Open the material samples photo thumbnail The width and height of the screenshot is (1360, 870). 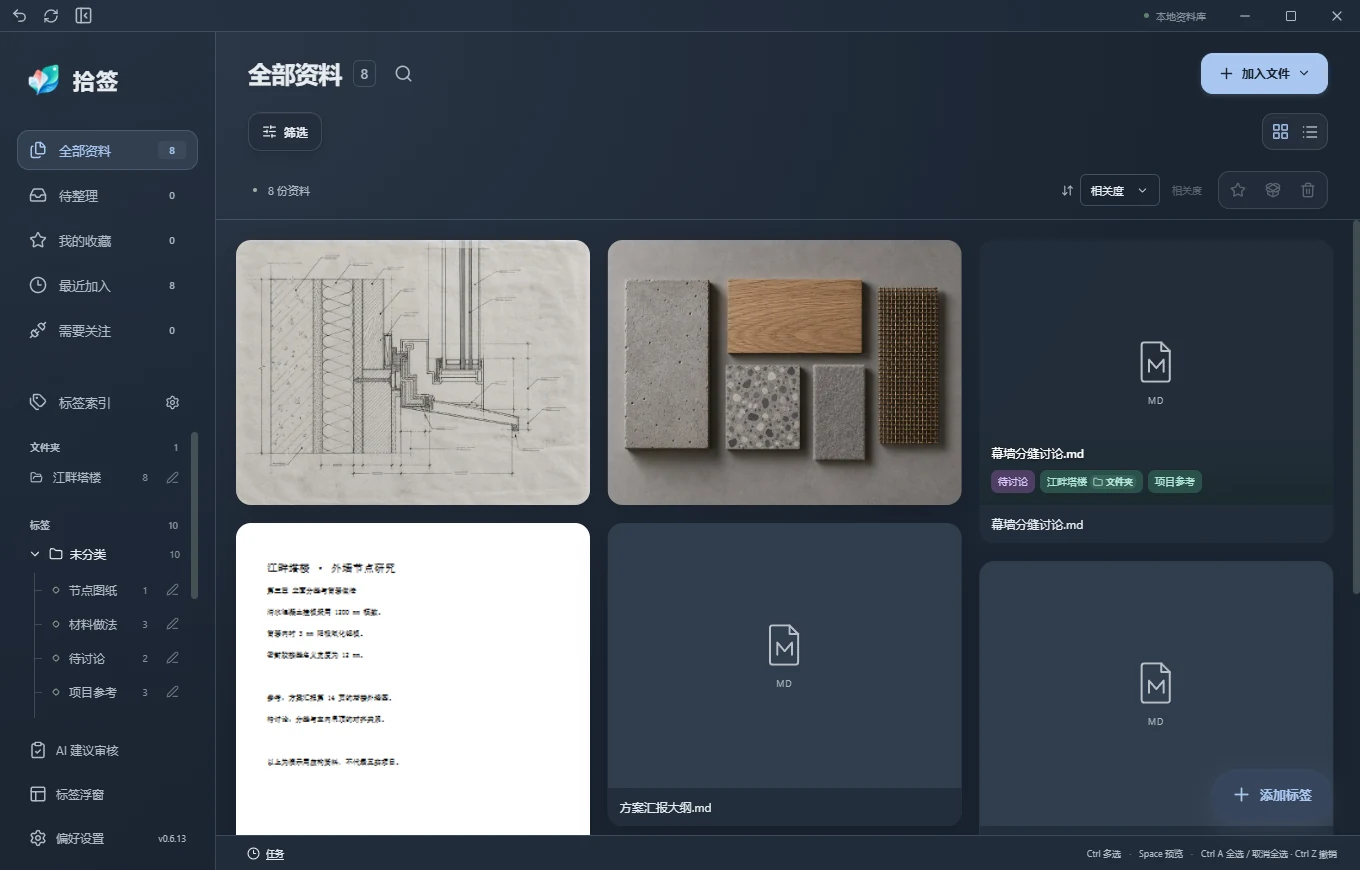[784, 372]
